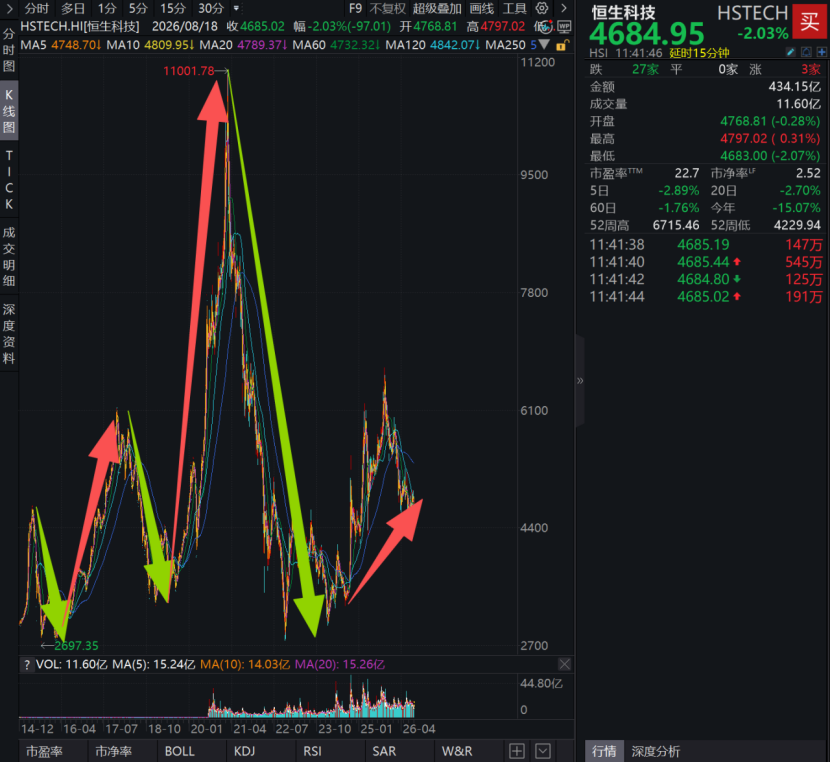Select the 多日 multi-day view

pyautogui.click(x=73, y=8)
